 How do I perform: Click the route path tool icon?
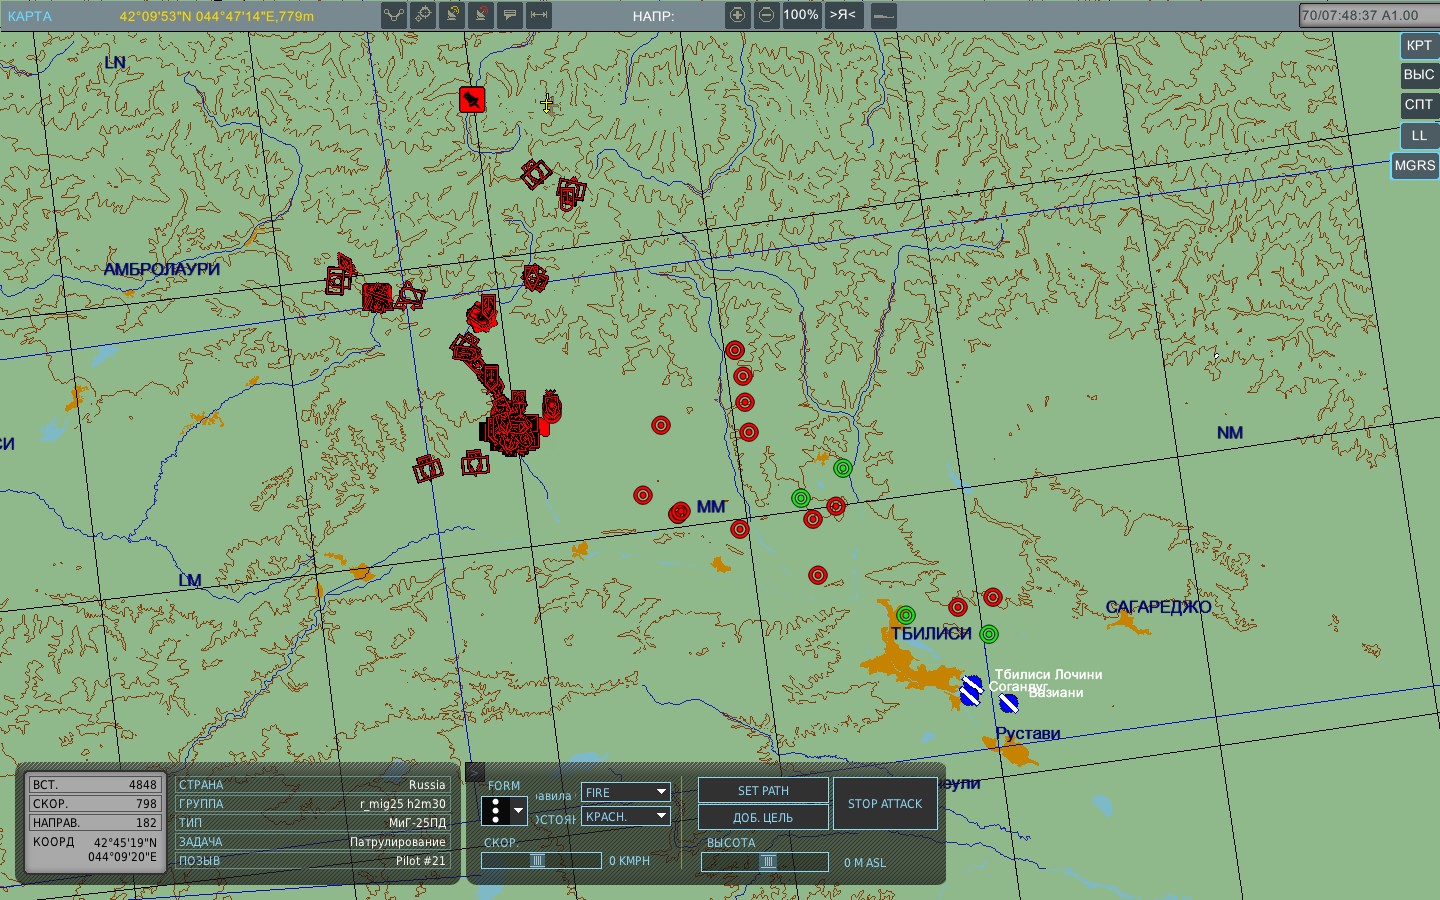coord(394,15)
